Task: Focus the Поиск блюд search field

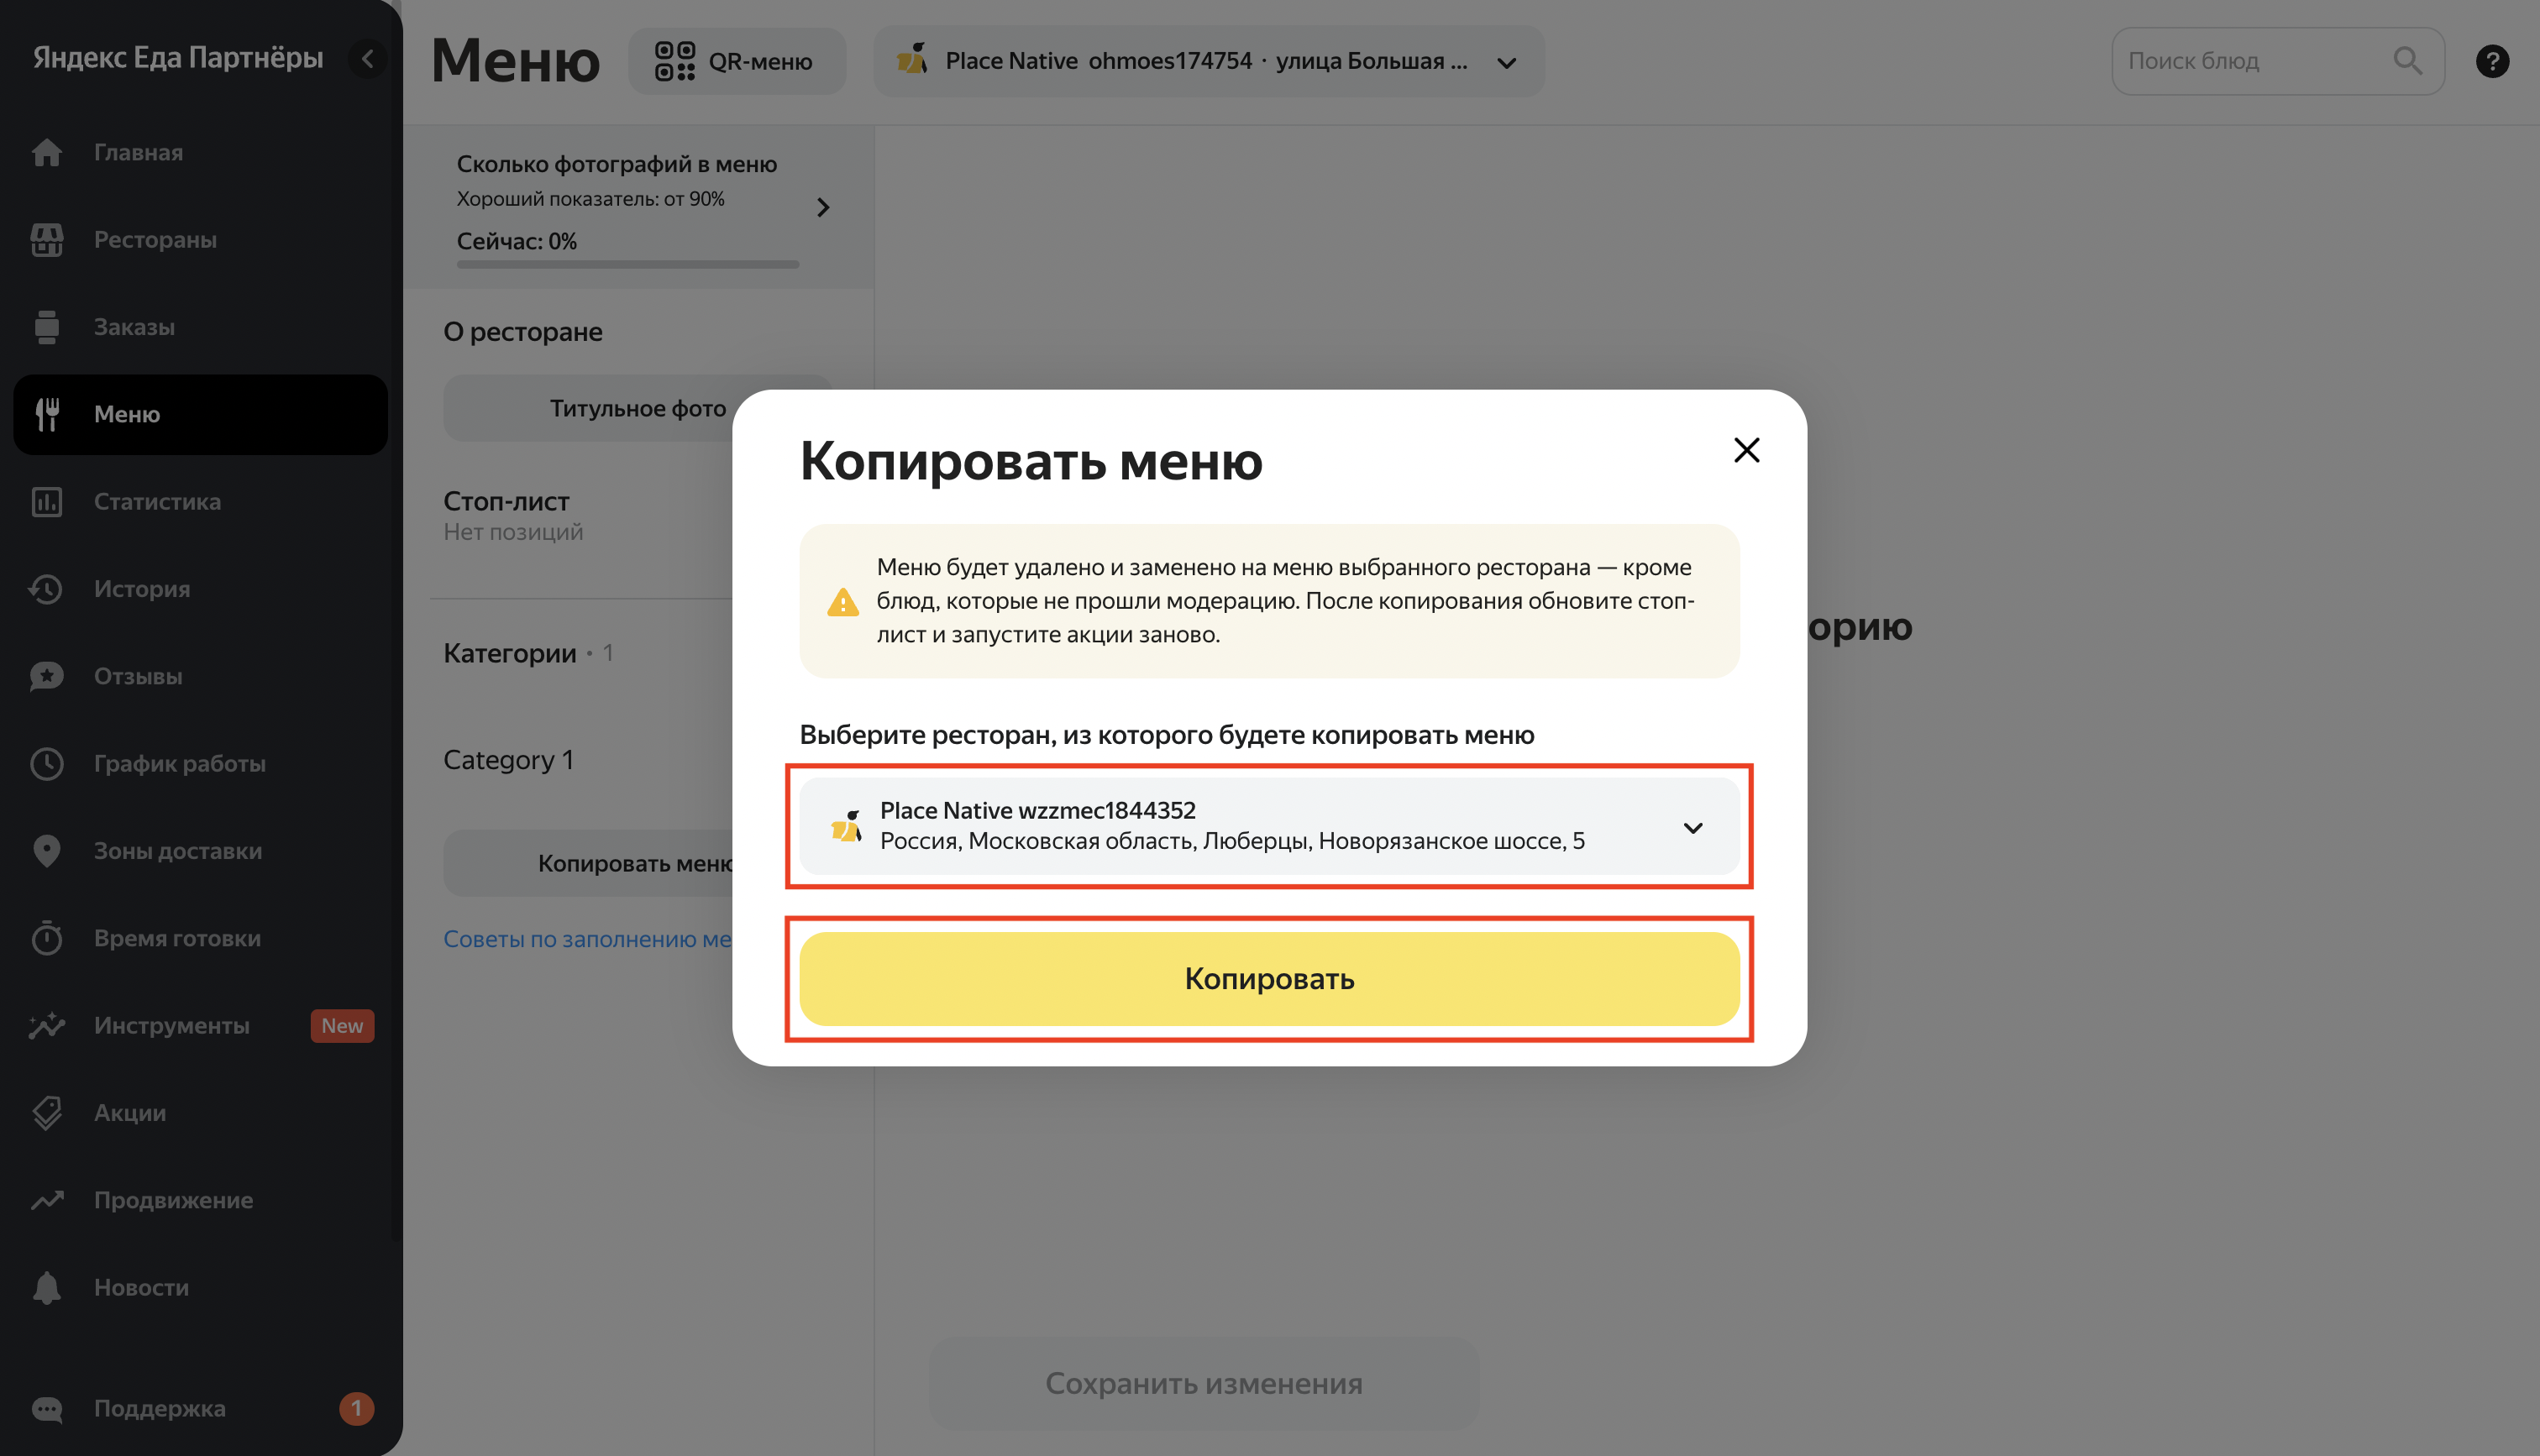Action: pos(2277,61)
